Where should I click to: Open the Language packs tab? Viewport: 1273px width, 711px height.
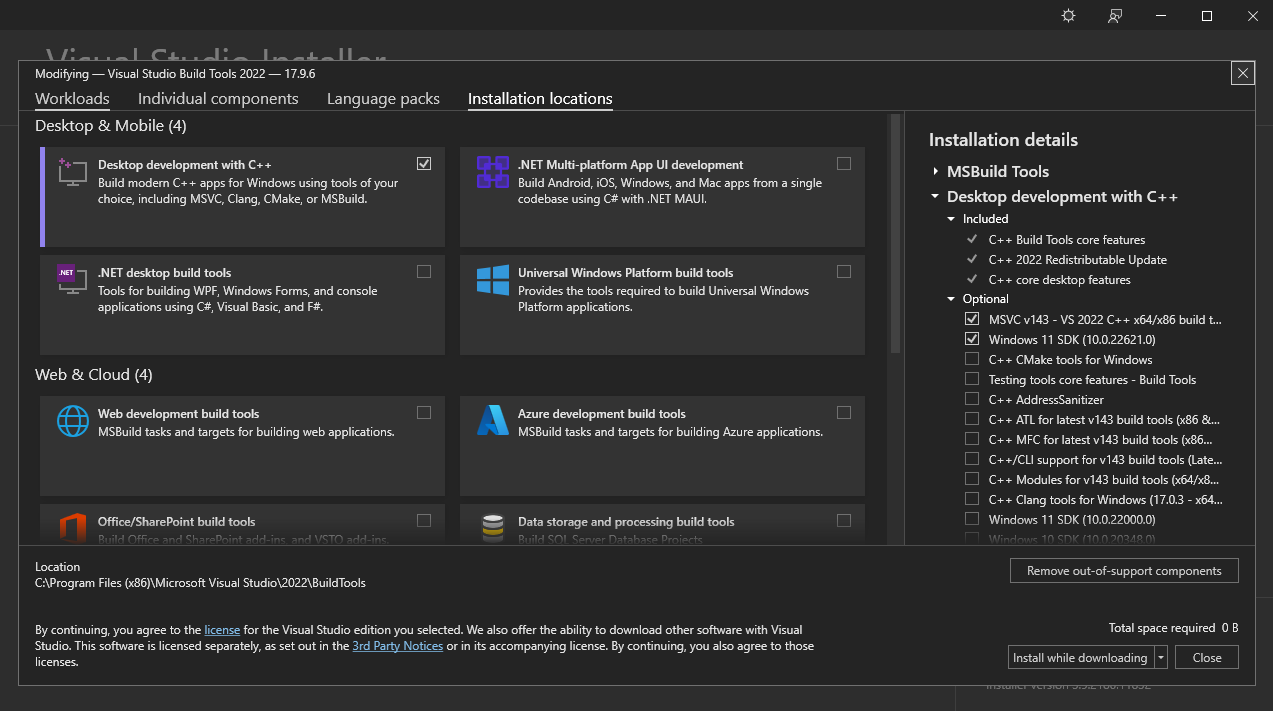(x=383, y=99)
